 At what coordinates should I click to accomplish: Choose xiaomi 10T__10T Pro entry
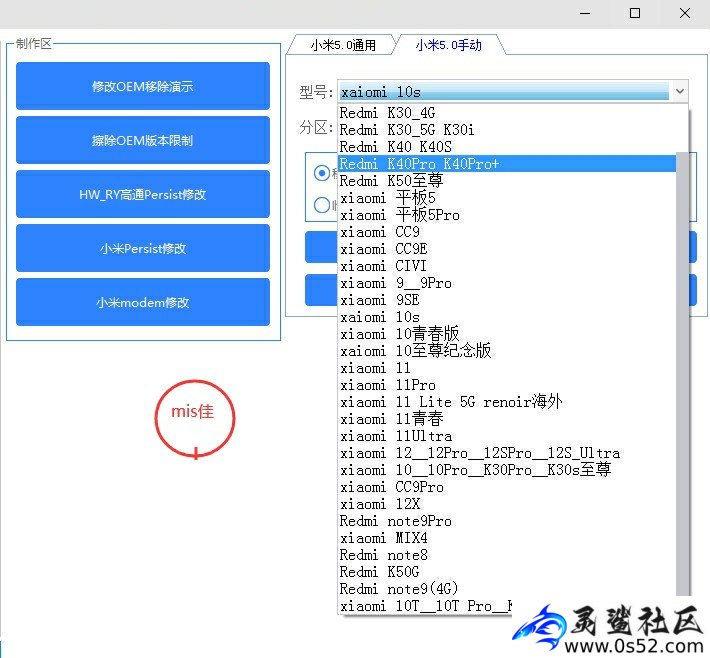tap(426, 606)
